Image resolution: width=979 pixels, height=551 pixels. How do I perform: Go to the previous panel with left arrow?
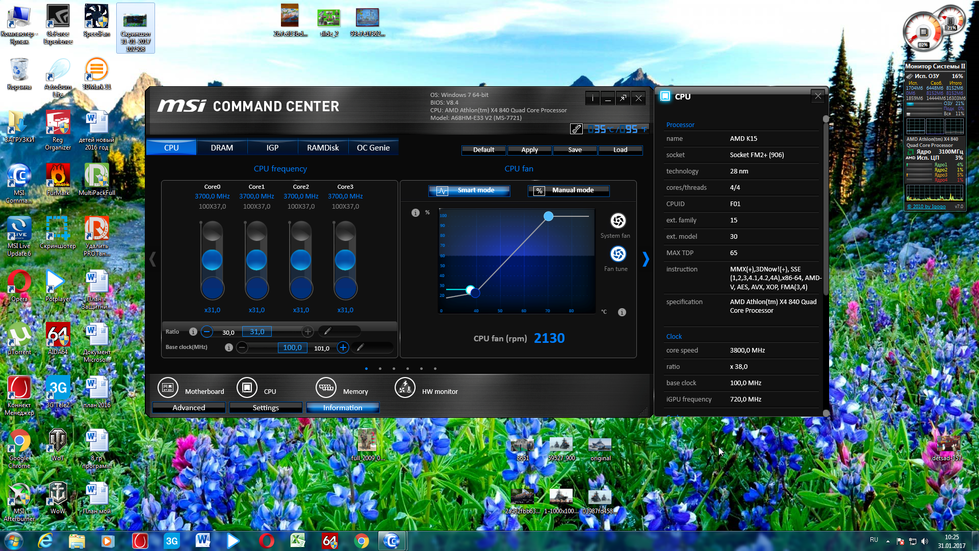click(x=152, y=259)
